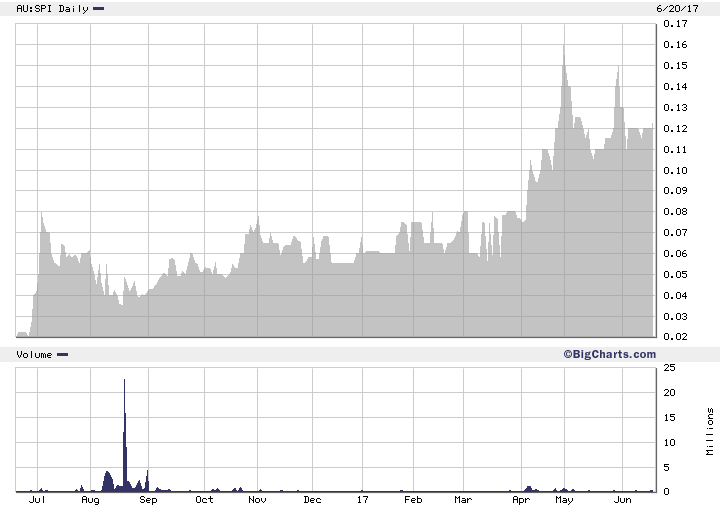Click the Oct month label

click(x=204, y=499)
